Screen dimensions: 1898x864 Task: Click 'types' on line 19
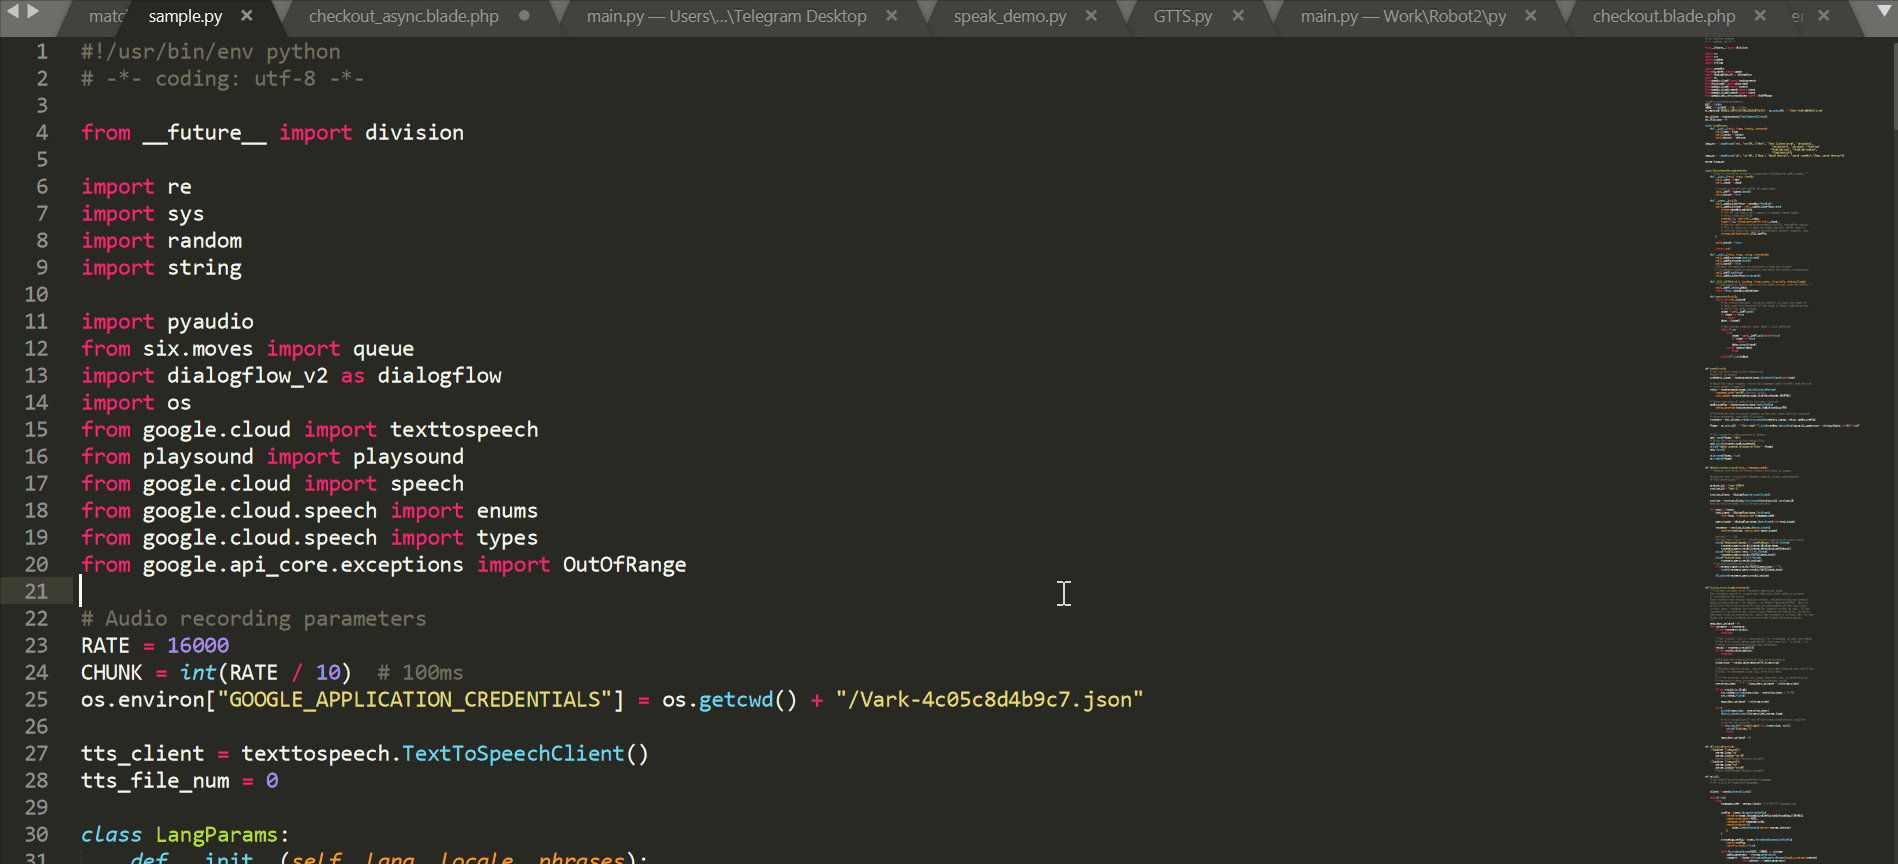coord(507,538)
